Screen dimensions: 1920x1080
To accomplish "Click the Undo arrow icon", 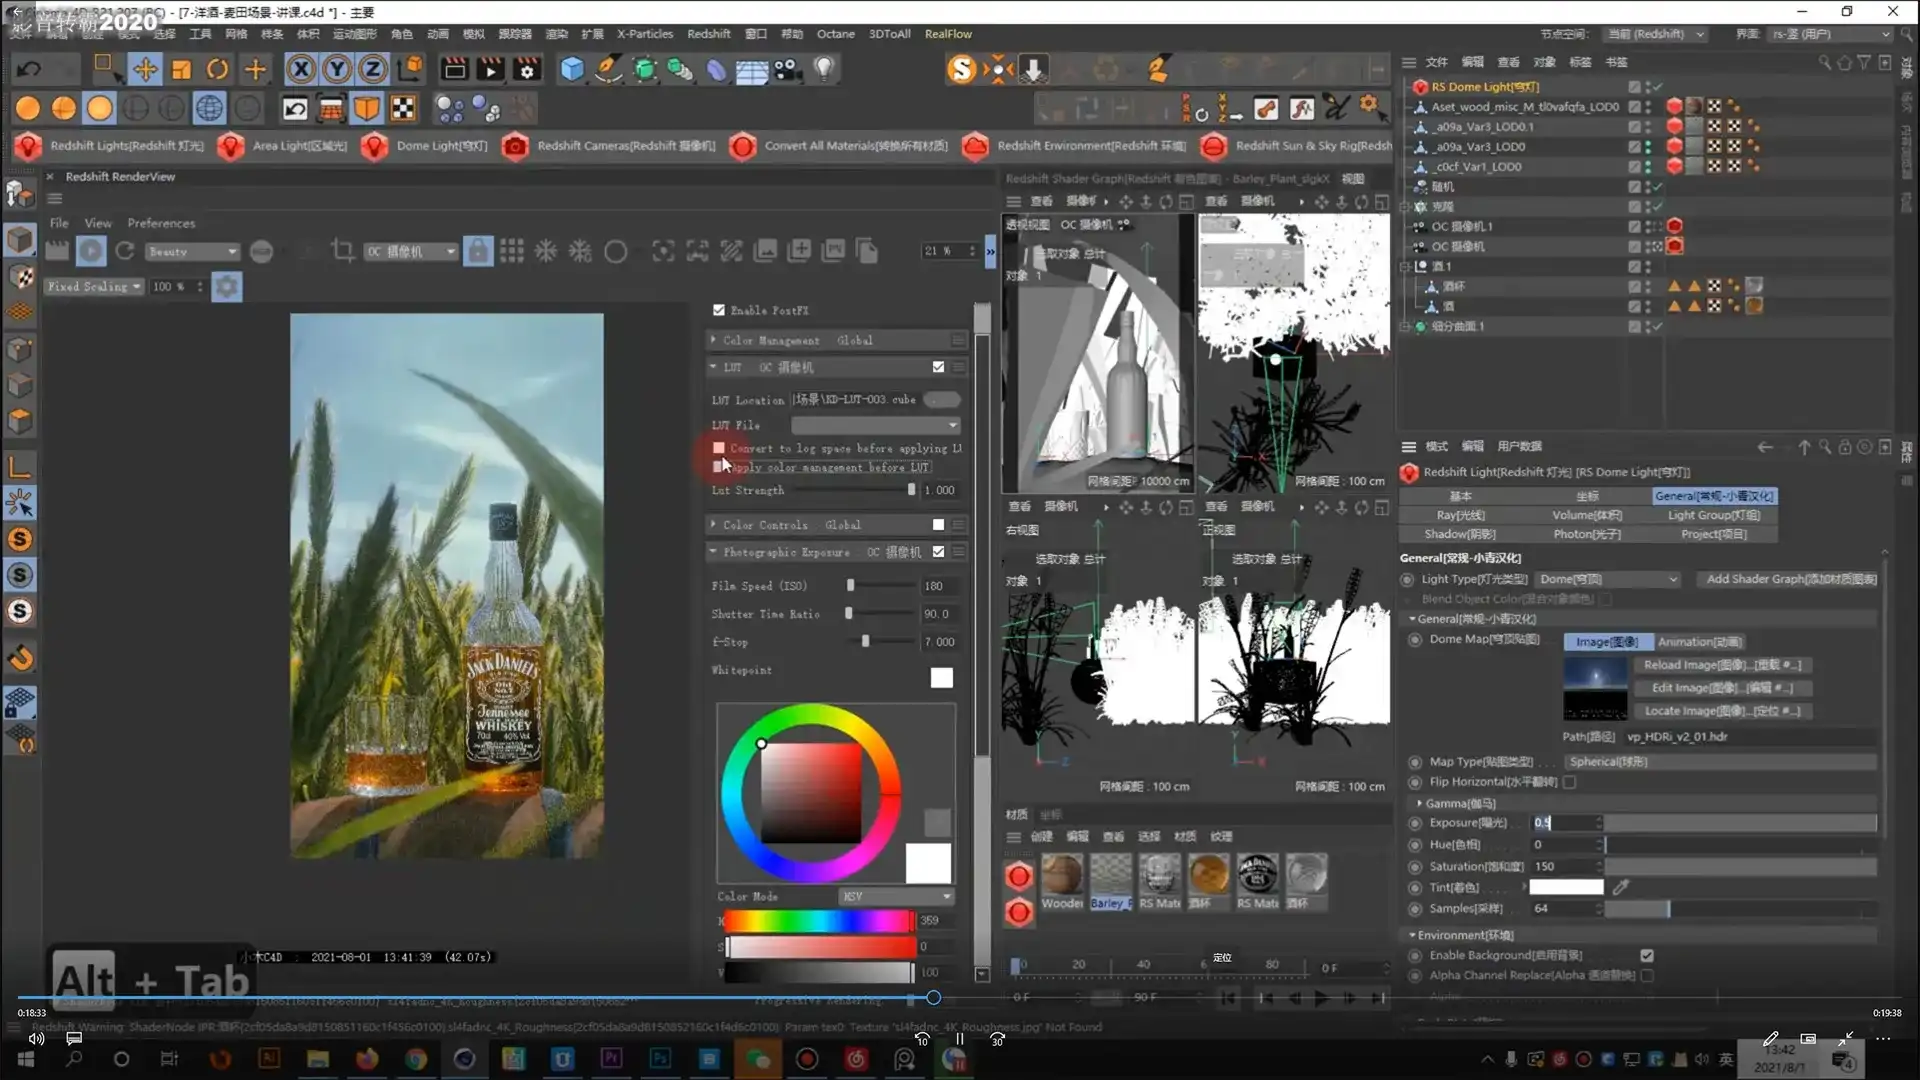I will (29, 69).
